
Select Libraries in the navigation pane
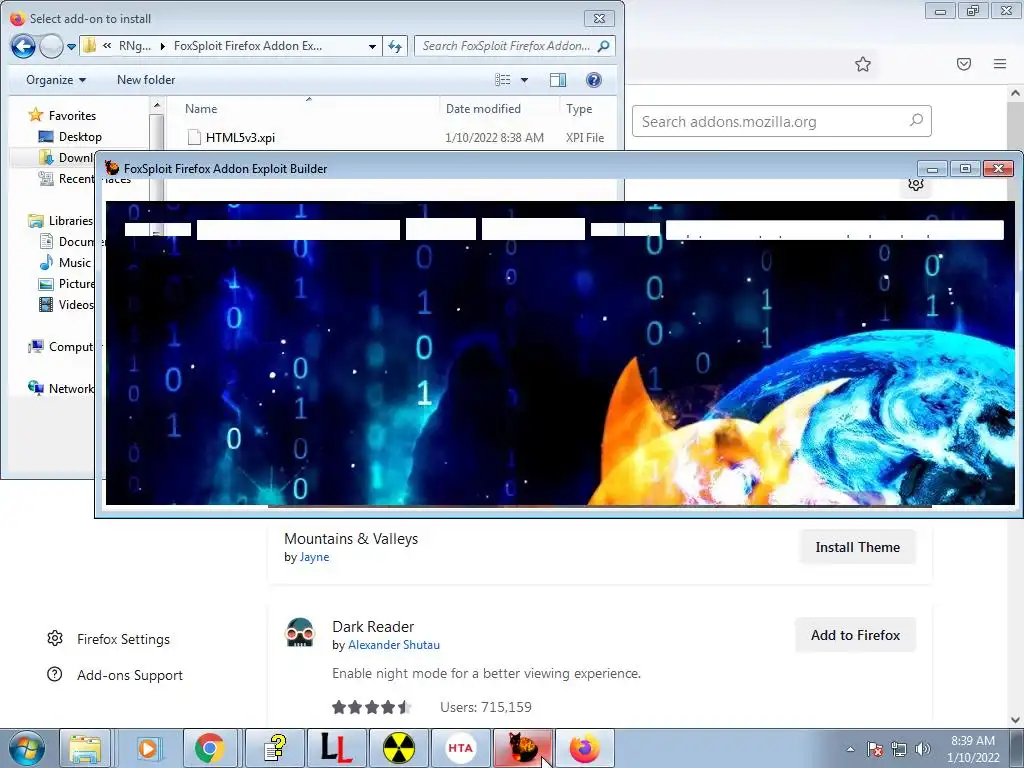[61, 221]
